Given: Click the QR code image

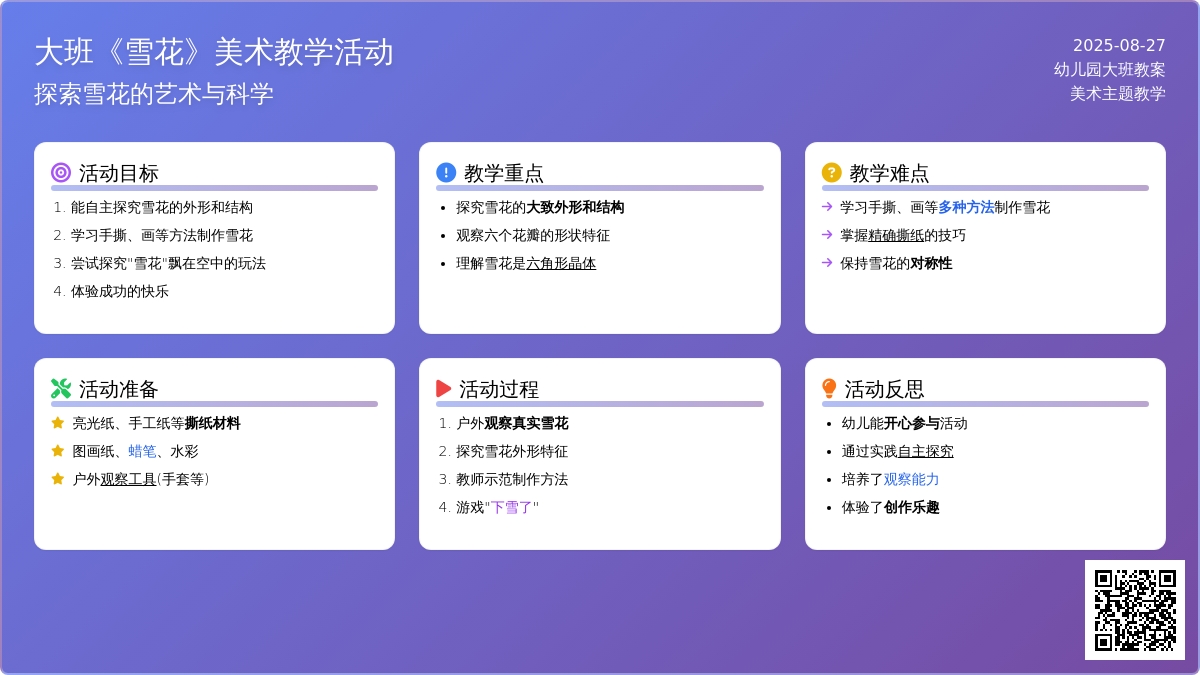Looking at the screenshot, I should [x=1135, y=610].
